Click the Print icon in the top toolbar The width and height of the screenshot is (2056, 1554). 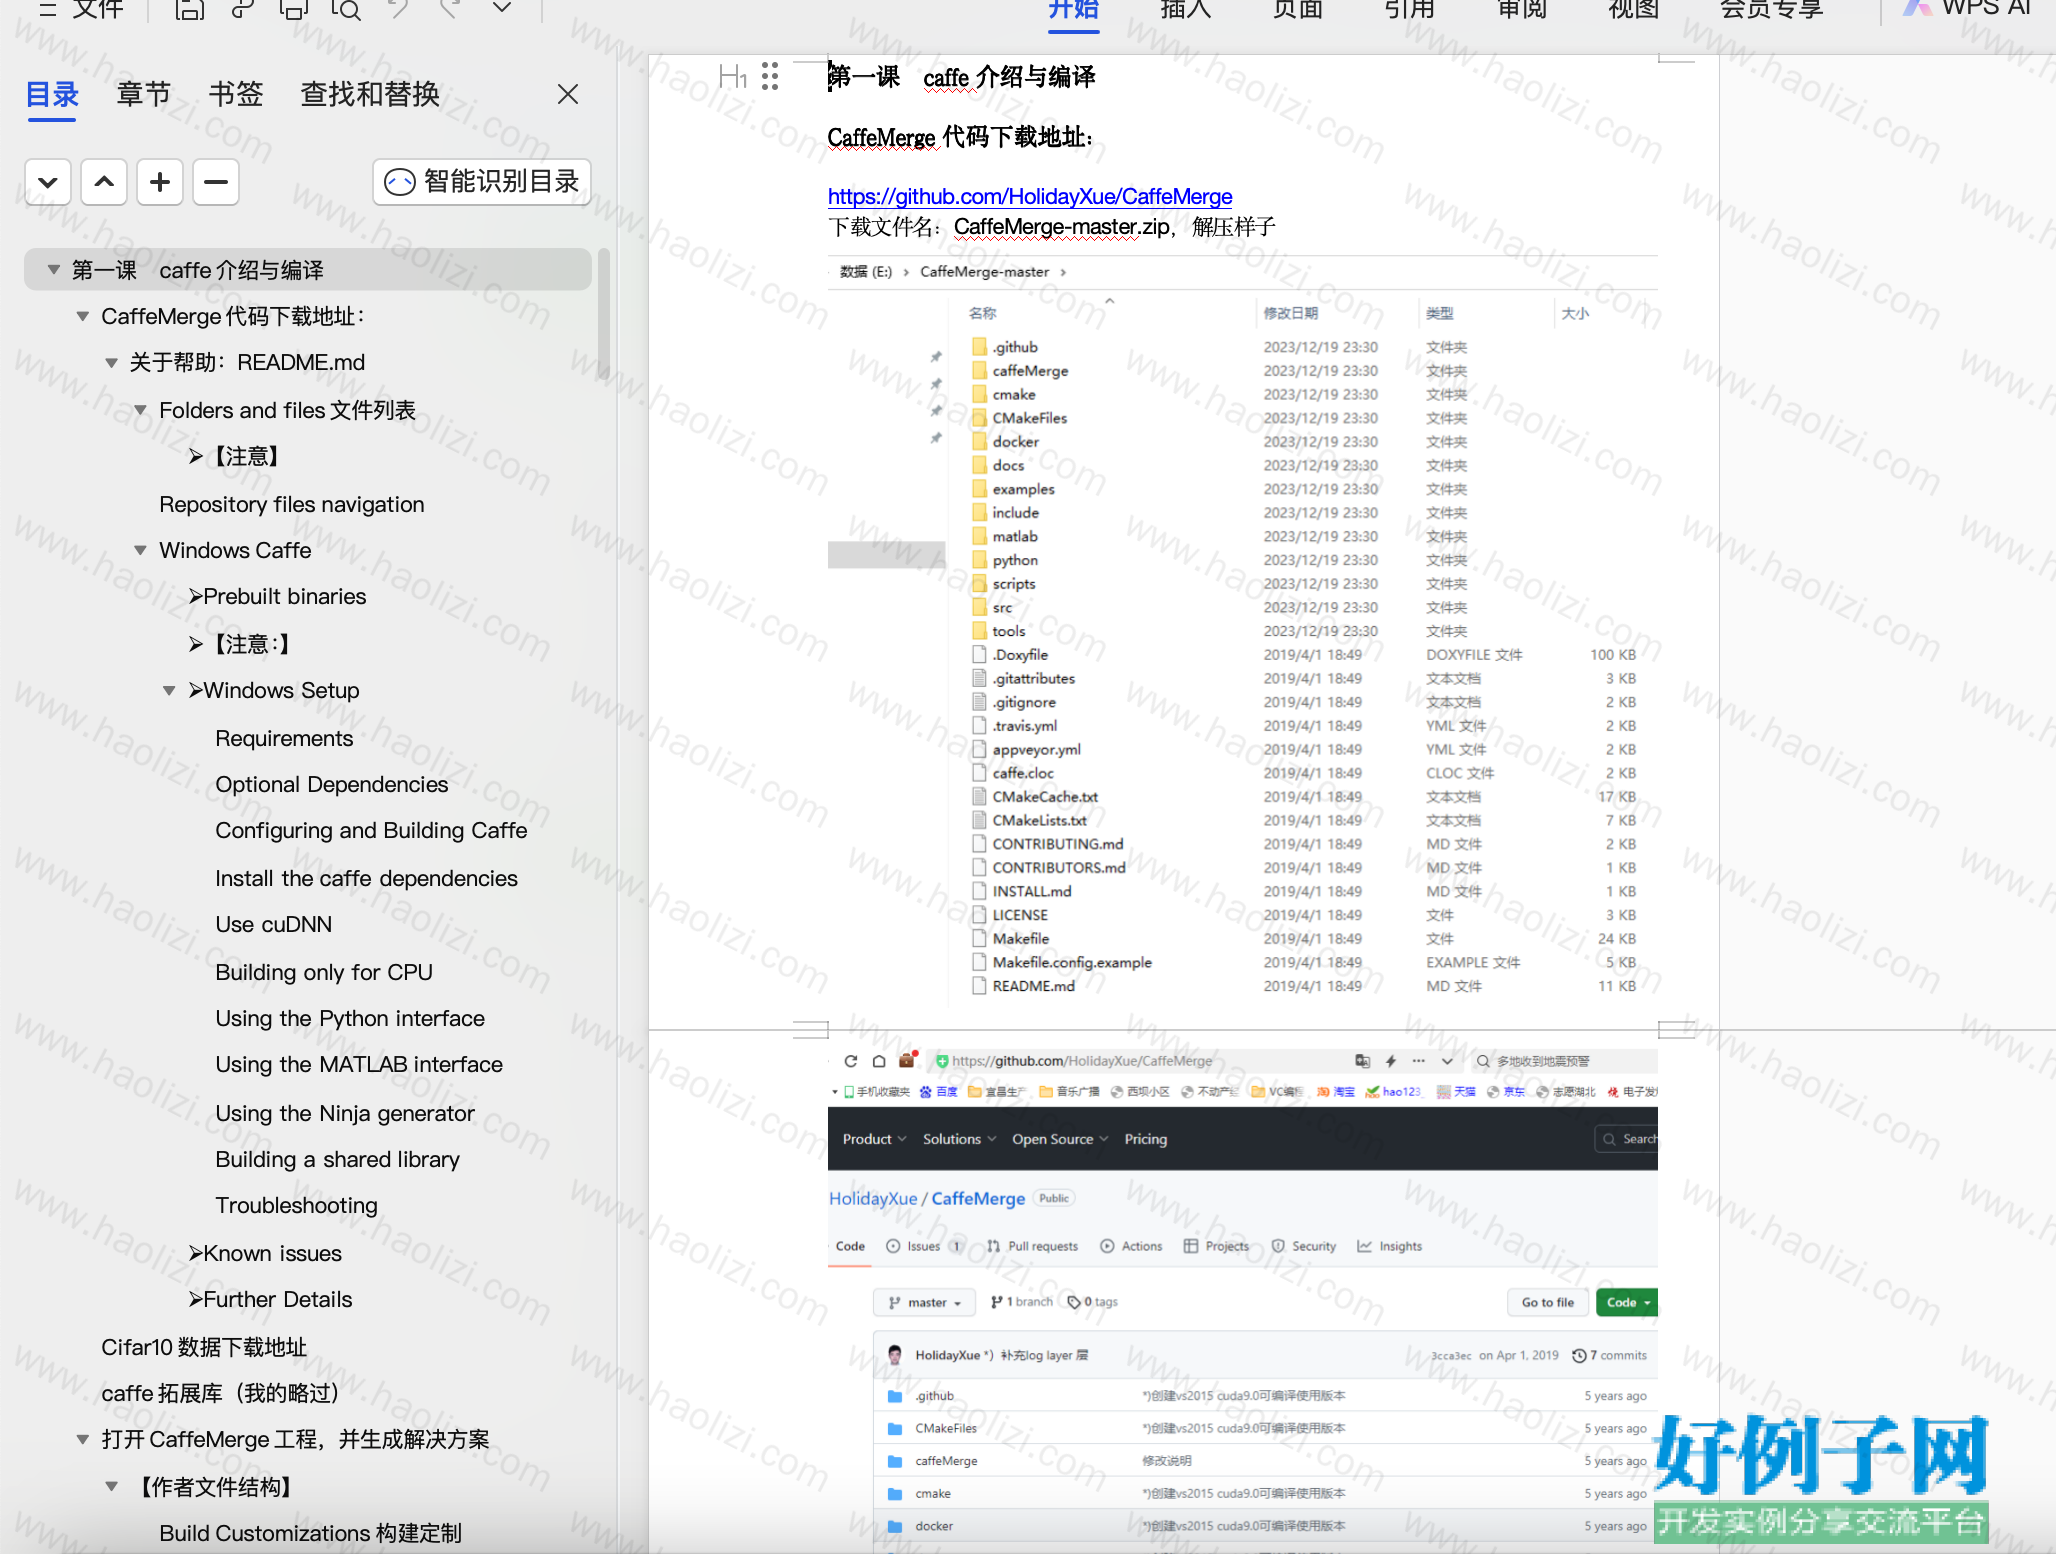pos(293,9)
